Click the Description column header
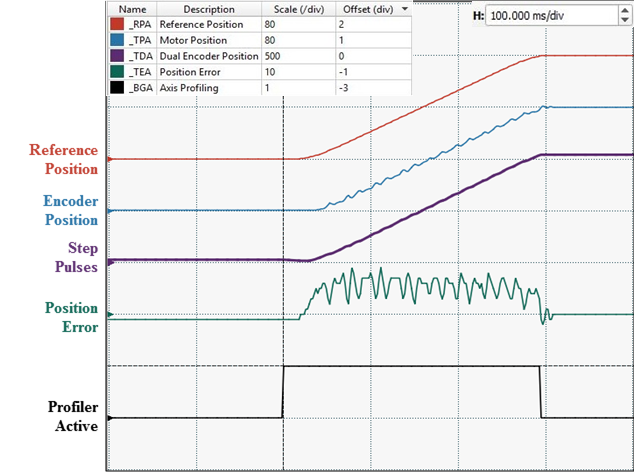 pyautogui.click(x=208, y=8)
